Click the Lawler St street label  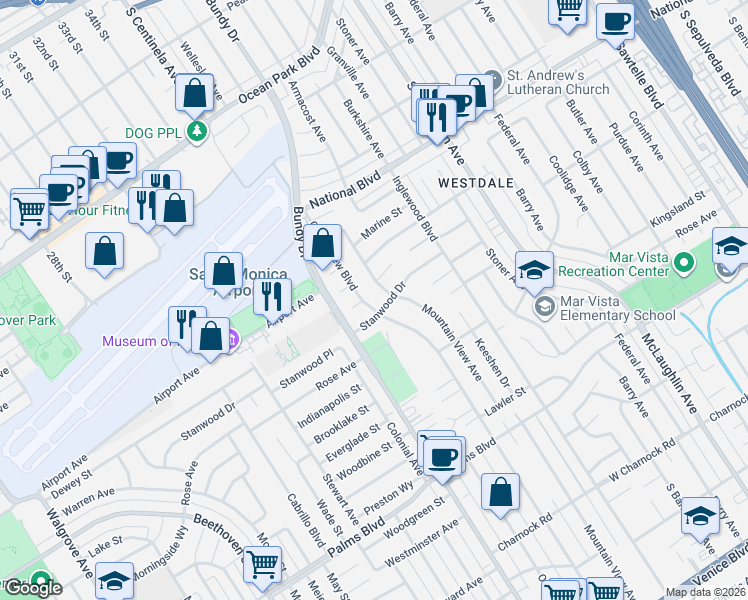[x=505, y=401]
